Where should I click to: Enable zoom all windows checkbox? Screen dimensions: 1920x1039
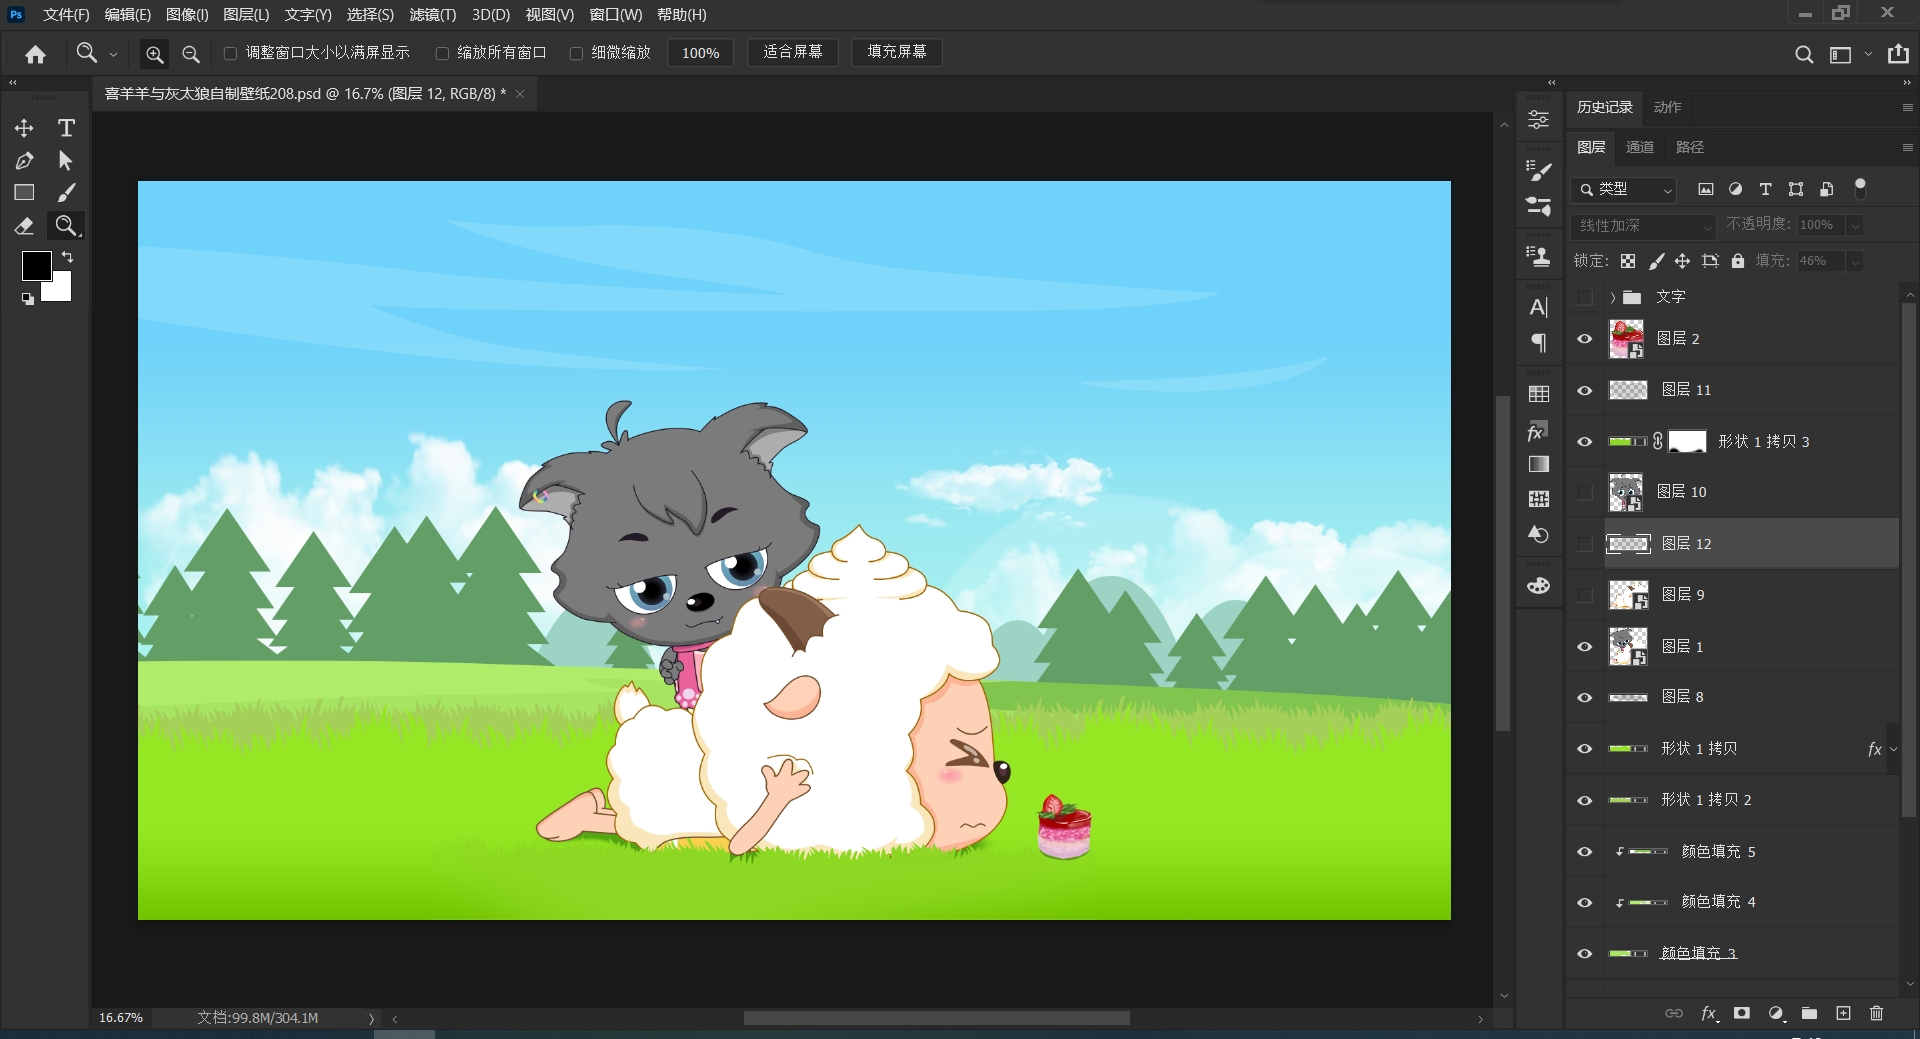(x=442, y=53)
